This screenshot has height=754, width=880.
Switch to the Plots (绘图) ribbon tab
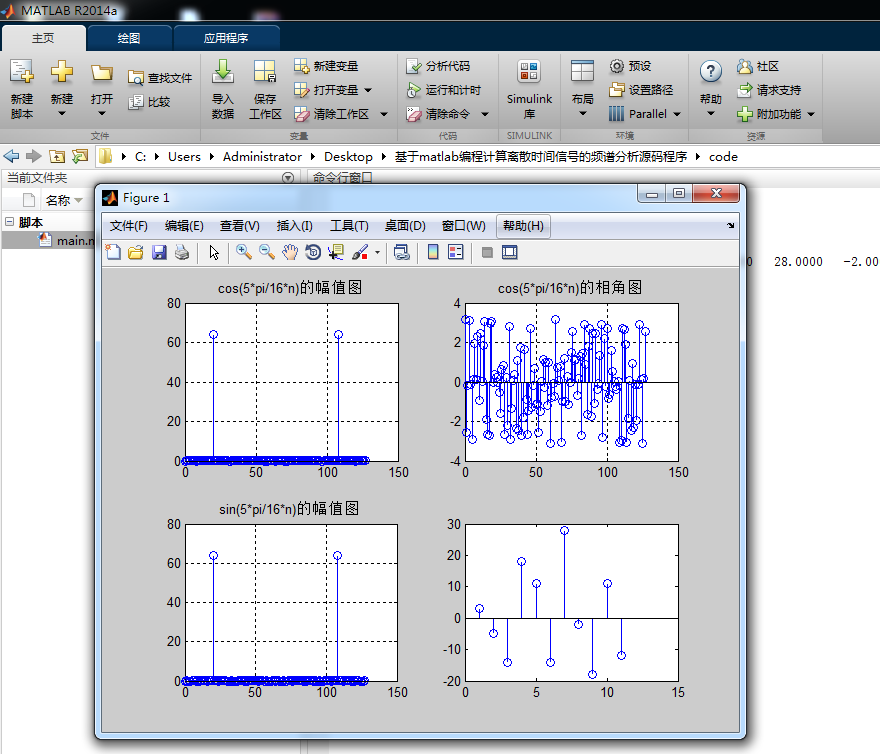129,38
